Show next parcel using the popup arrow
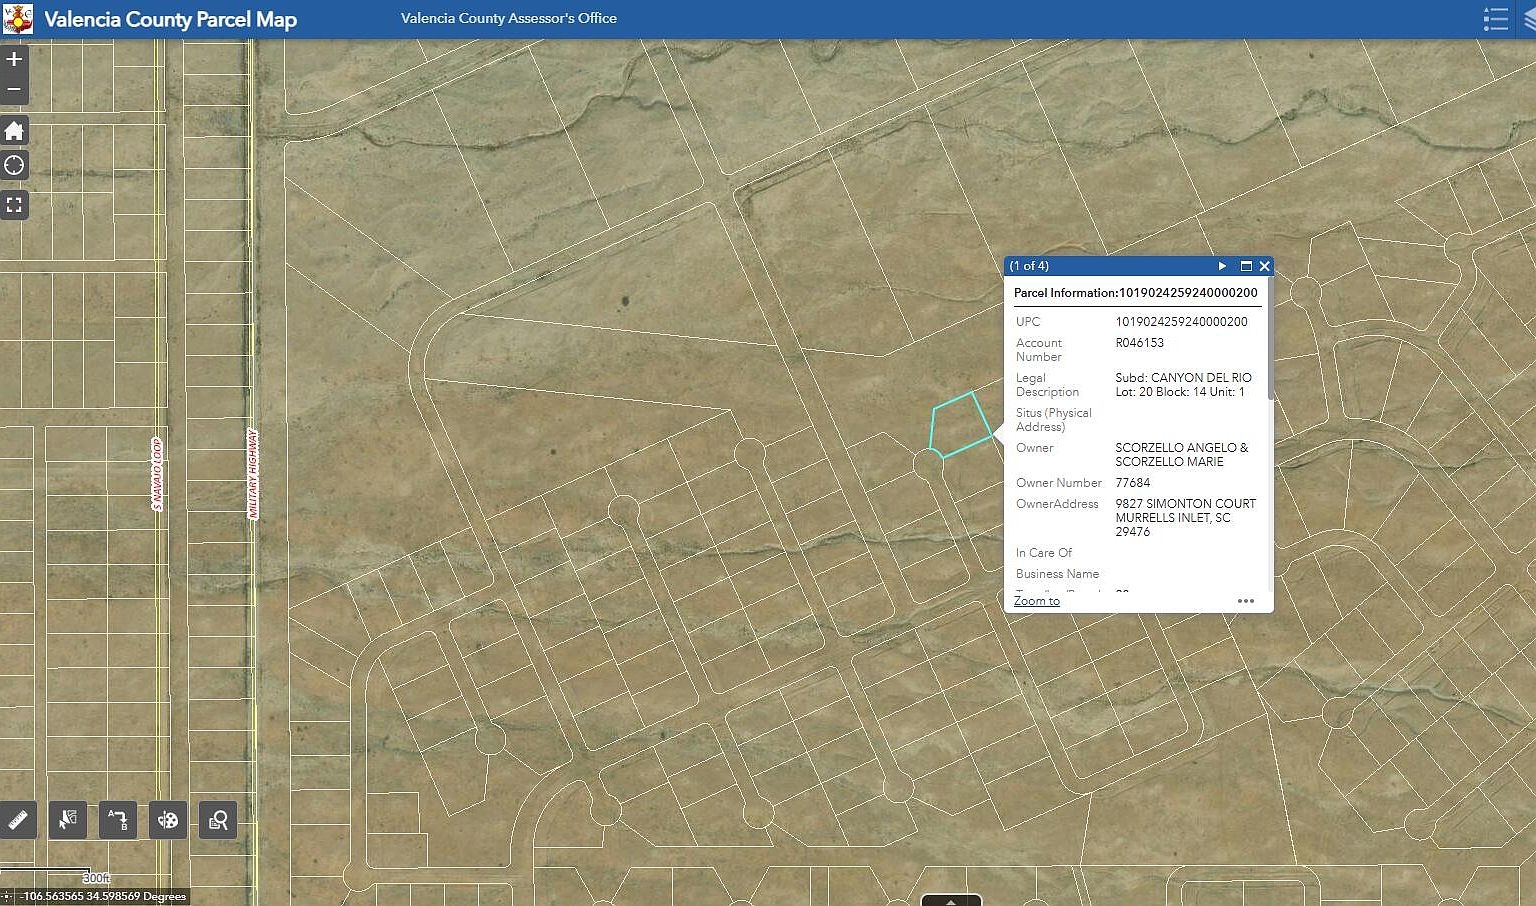 1222,266
